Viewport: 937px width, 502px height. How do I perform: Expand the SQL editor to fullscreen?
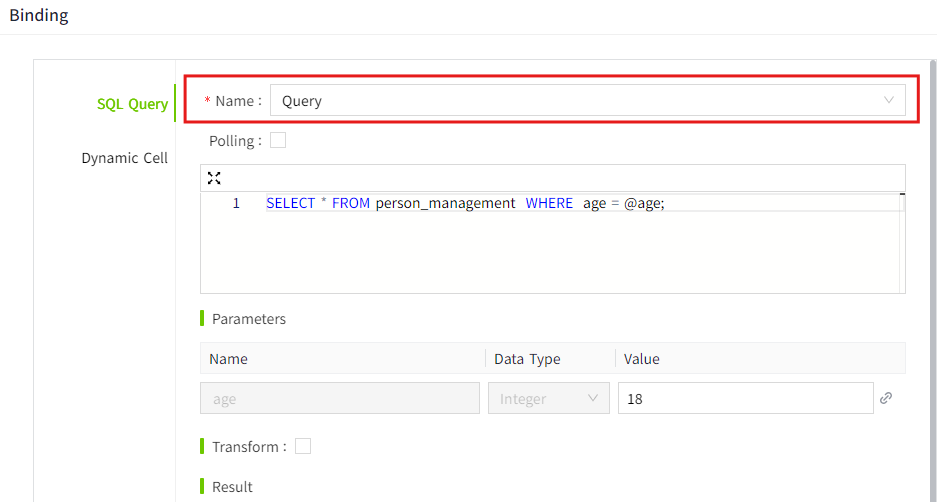click(x=214, y=178)
